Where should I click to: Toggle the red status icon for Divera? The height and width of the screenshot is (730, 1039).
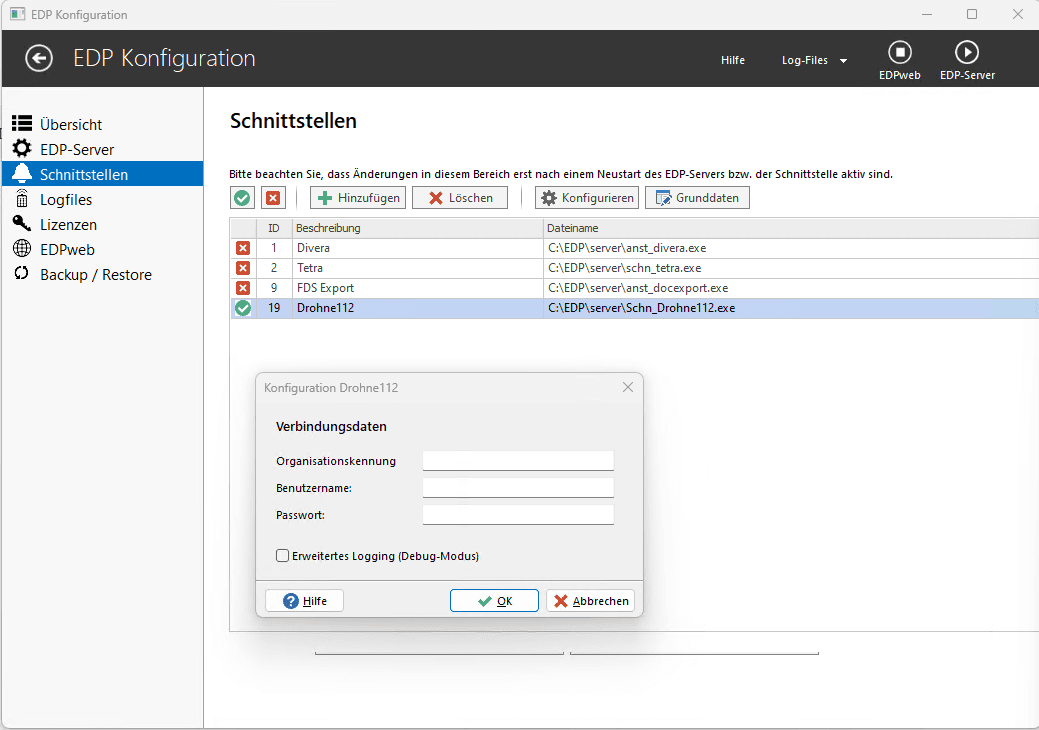(x=242, y=248)
